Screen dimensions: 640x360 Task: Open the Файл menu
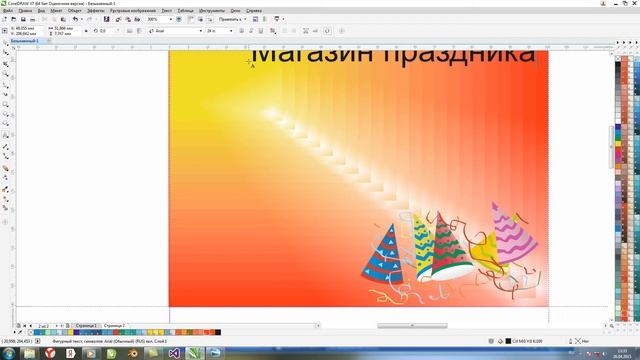[8, 11]
